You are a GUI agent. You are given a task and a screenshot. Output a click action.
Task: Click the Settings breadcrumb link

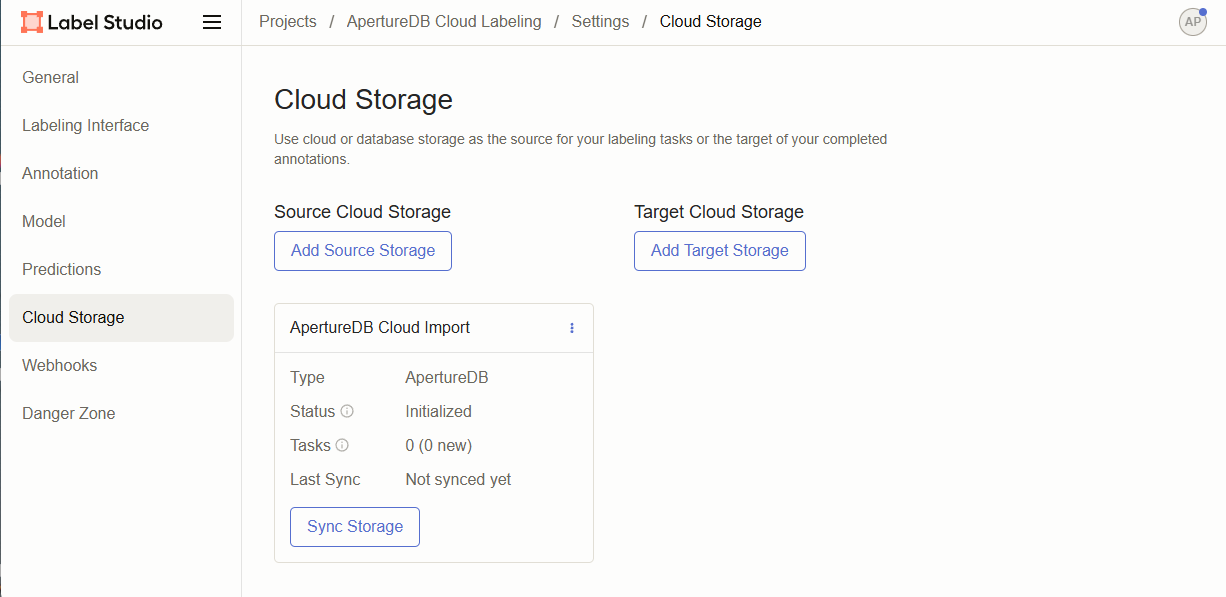coord(600,22)
